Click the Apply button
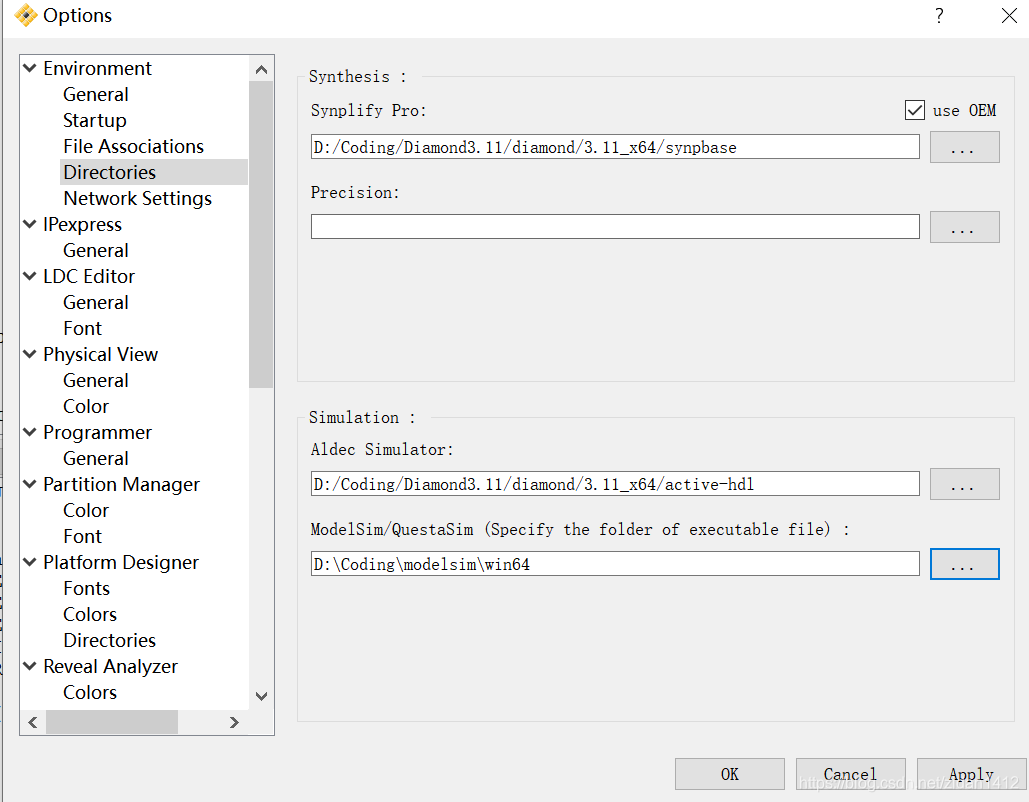 point(971,774)
